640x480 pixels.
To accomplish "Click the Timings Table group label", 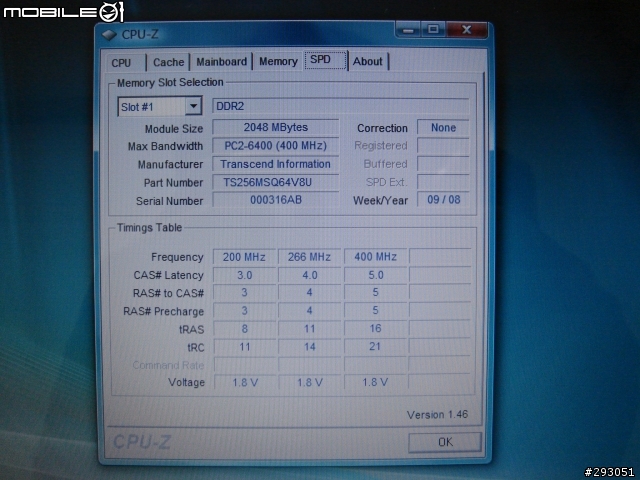I will click(149, 227).
